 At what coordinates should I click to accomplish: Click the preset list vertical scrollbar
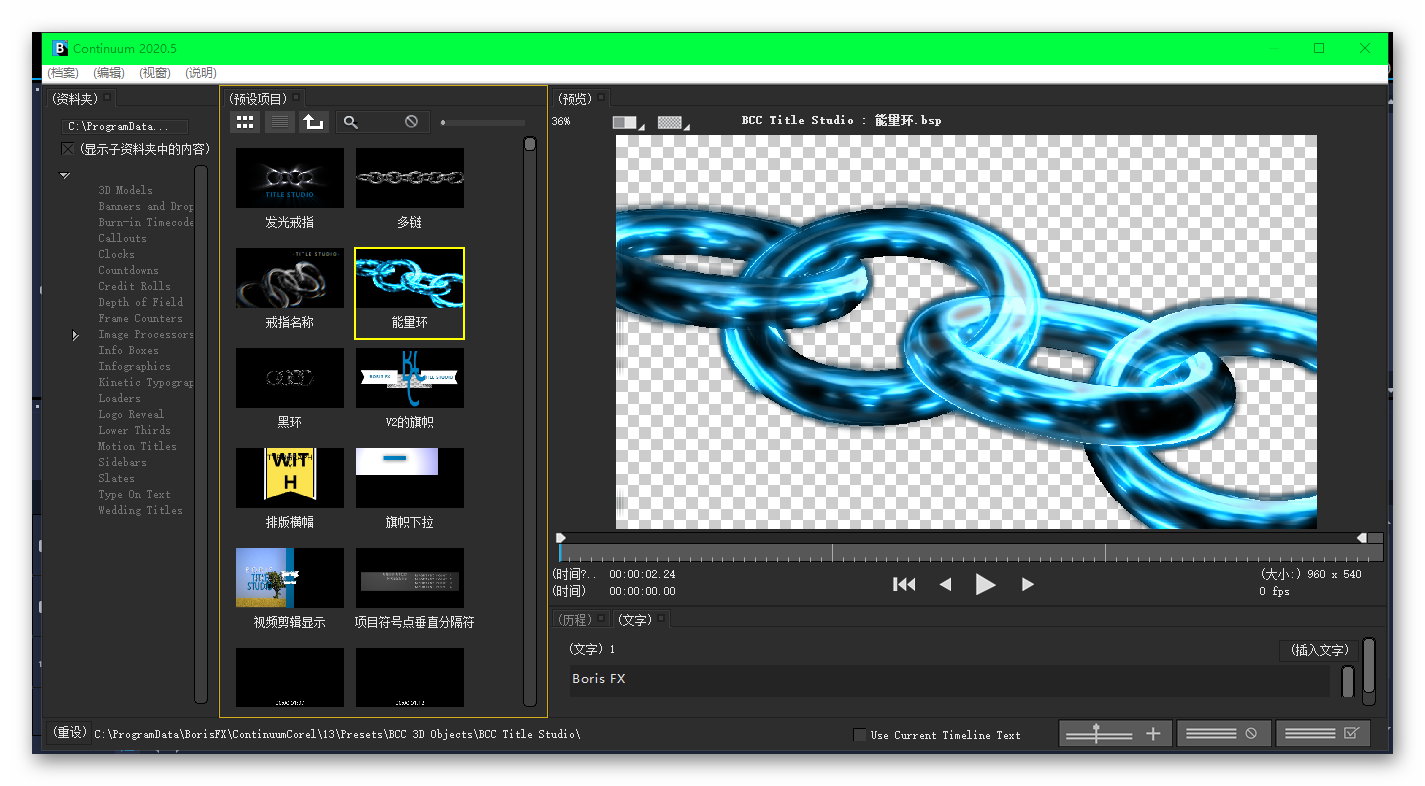[530, 420]
